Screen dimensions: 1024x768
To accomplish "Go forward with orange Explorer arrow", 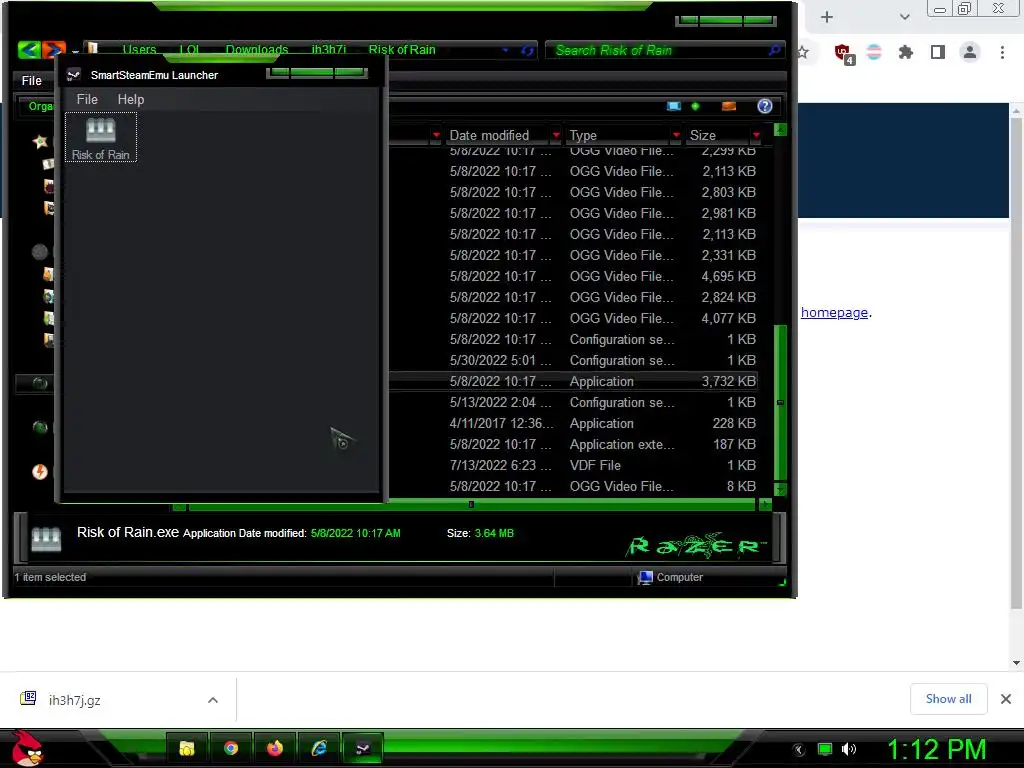I will pyautogui.click(x=54, y=50).
